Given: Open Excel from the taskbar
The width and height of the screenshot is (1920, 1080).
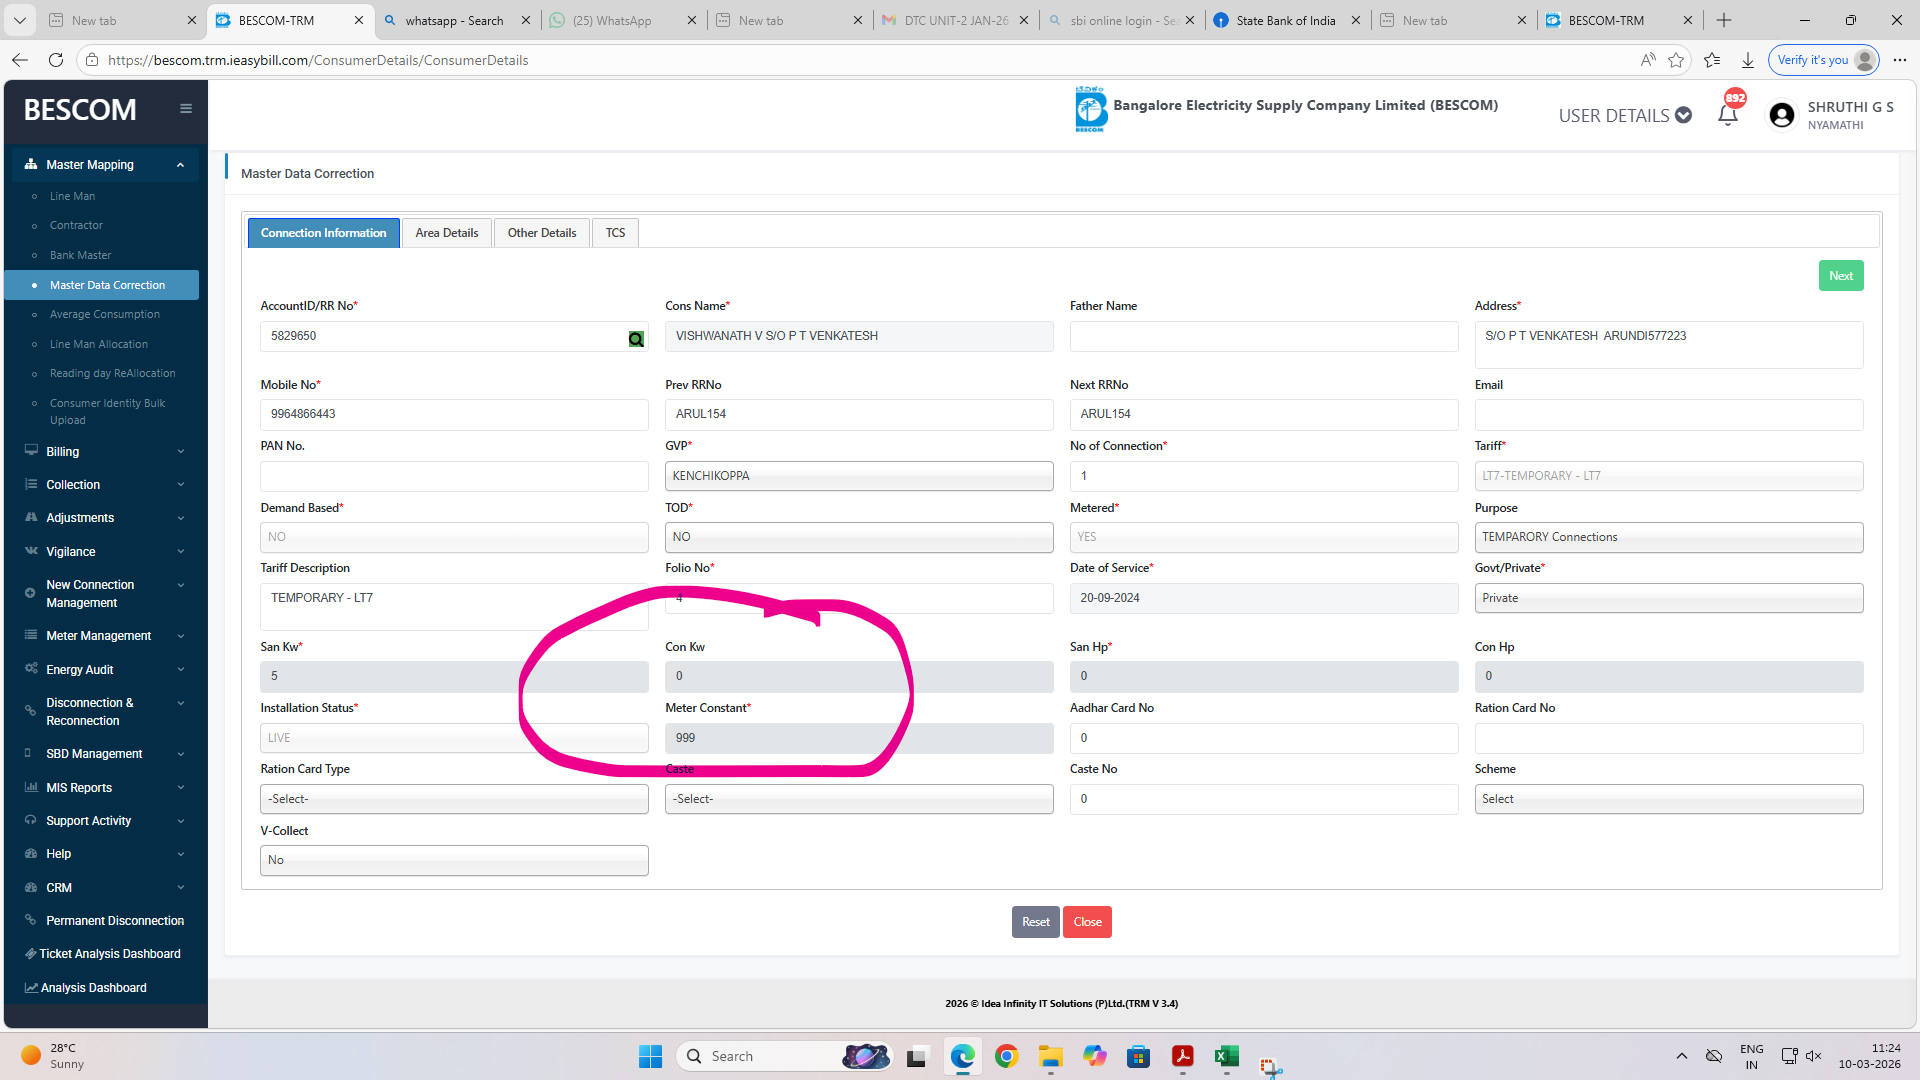Looking at the screenshot, I should [1226, 1056].
